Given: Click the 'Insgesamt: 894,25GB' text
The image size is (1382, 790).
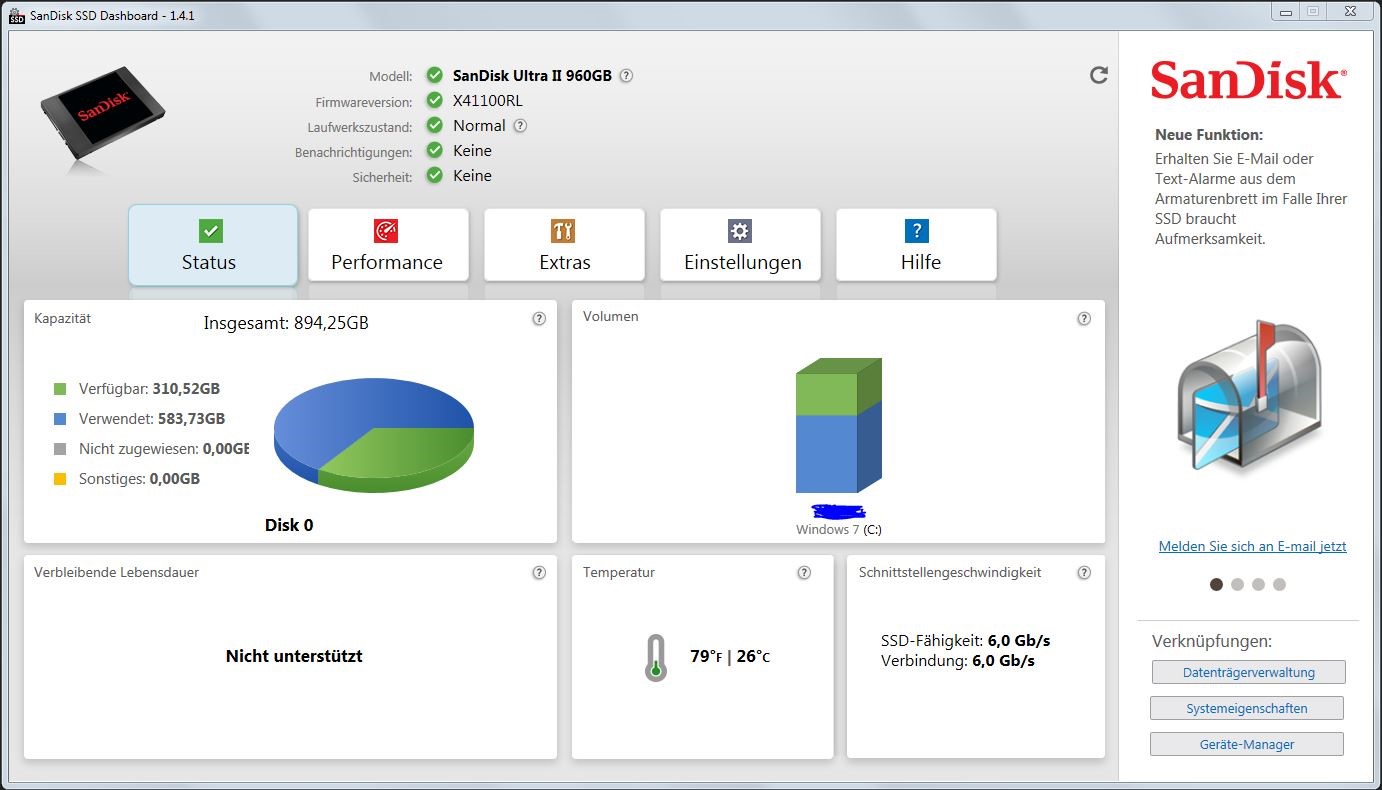Looking at the screenshot, I should coord(286,323).
